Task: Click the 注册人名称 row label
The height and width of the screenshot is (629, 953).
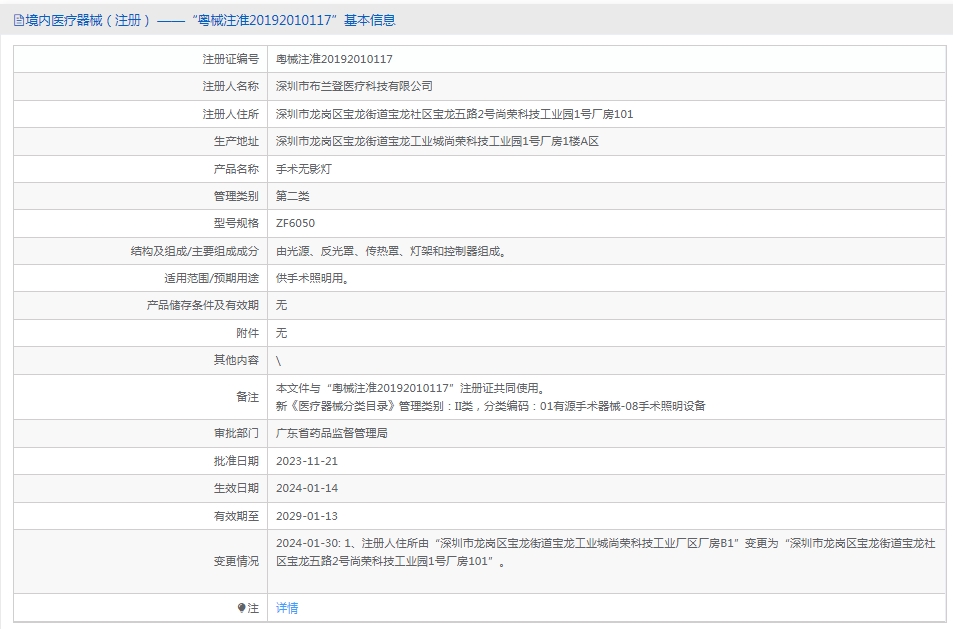Action: pyautogui.click(x=230, y=86)
